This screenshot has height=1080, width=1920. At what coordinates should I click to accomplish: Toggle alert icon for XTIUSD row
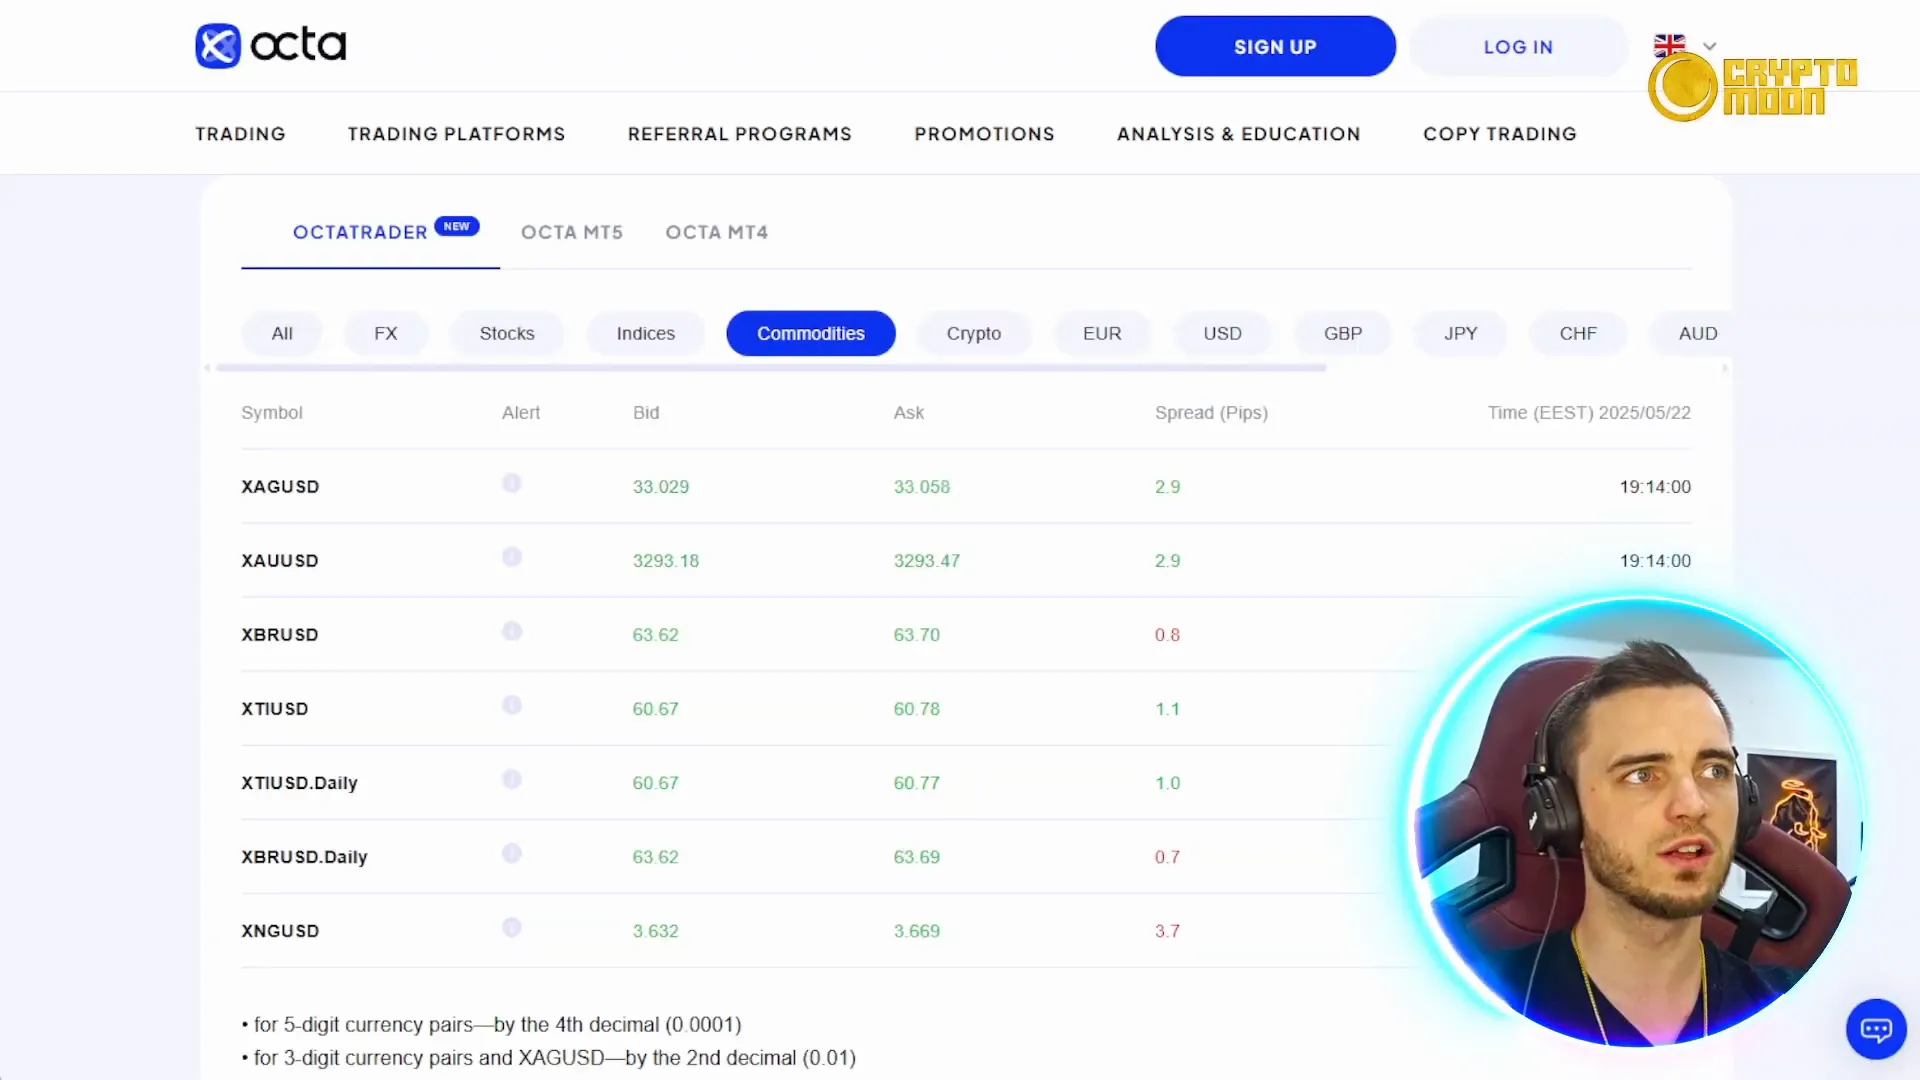click(511, 705)
